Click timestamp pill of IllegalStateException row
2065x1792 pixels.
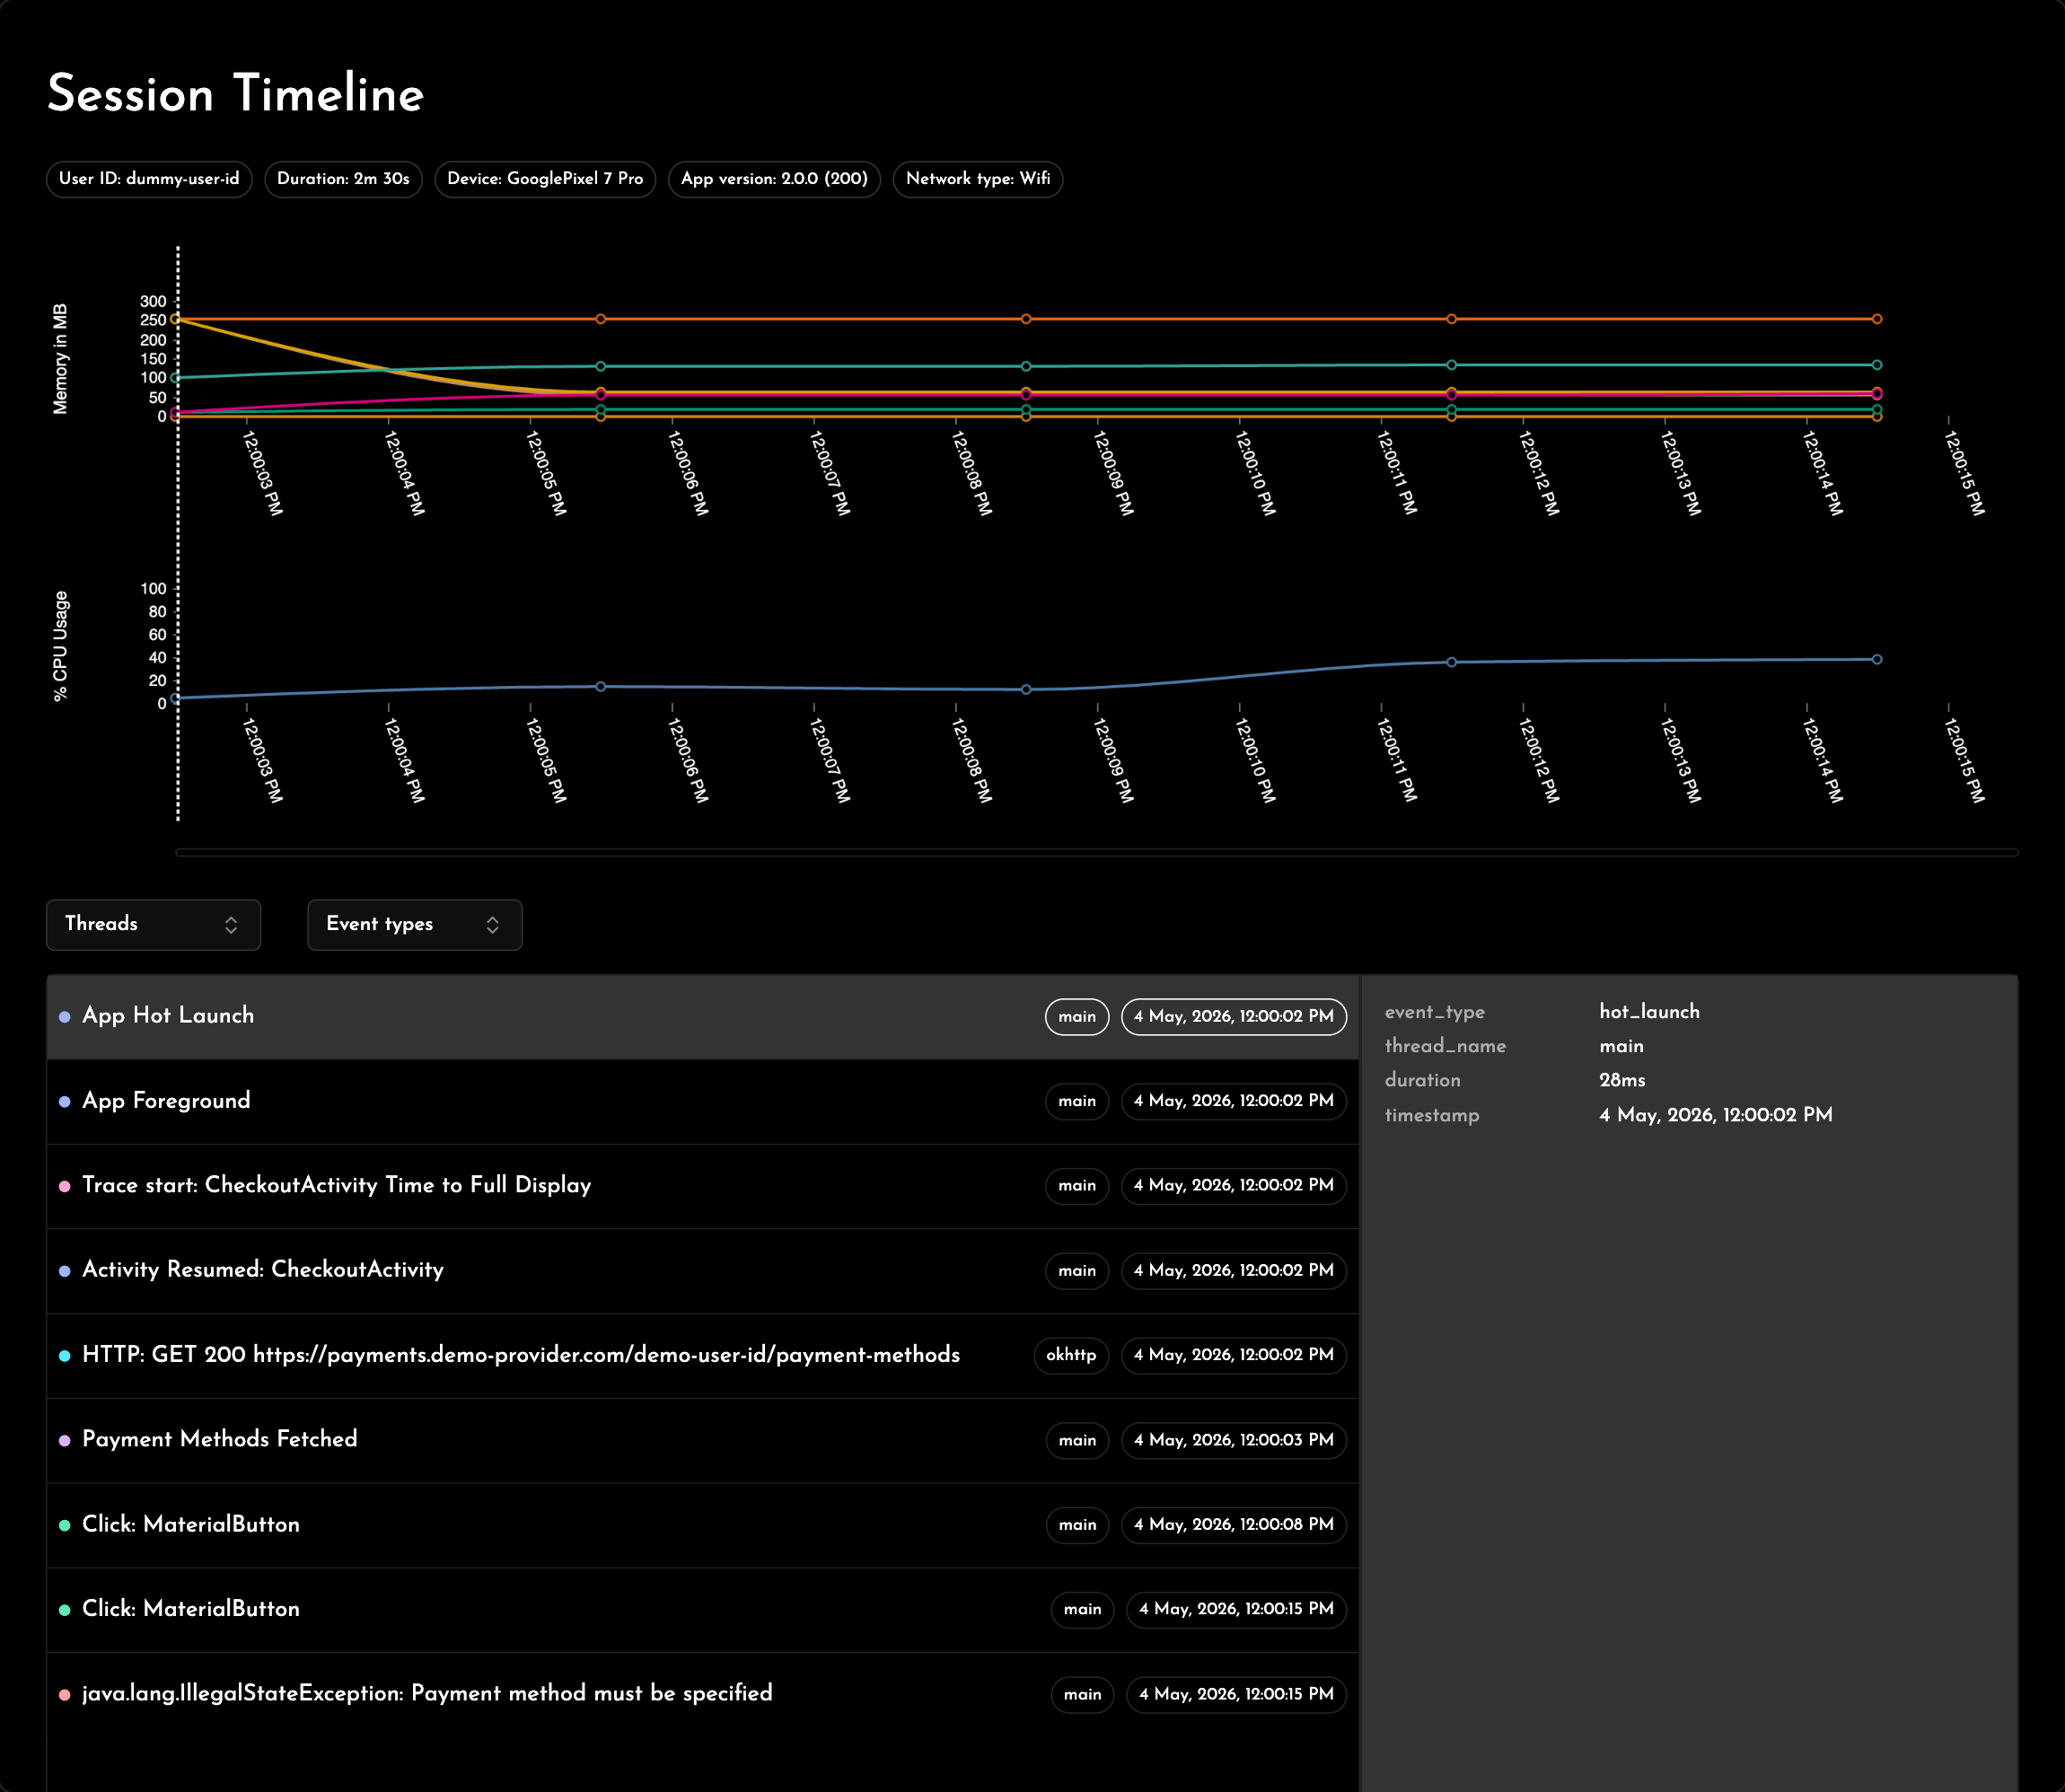tap(1236, 1694)
